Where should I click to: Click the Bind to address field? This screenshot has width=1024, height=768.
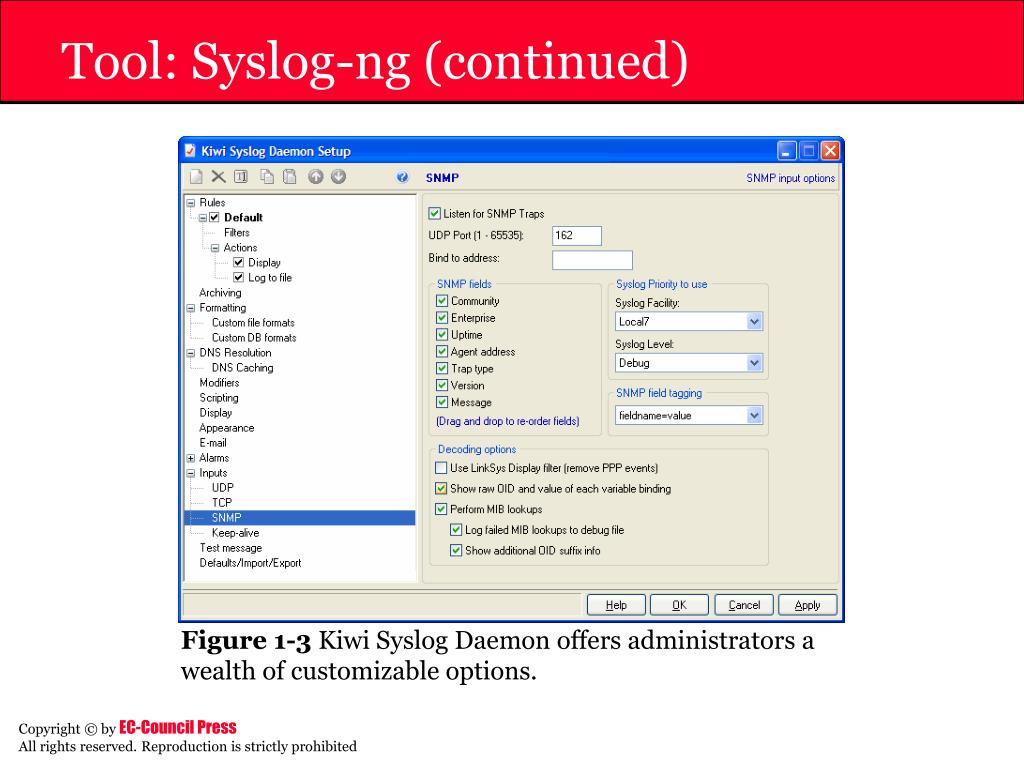(592, 260)
